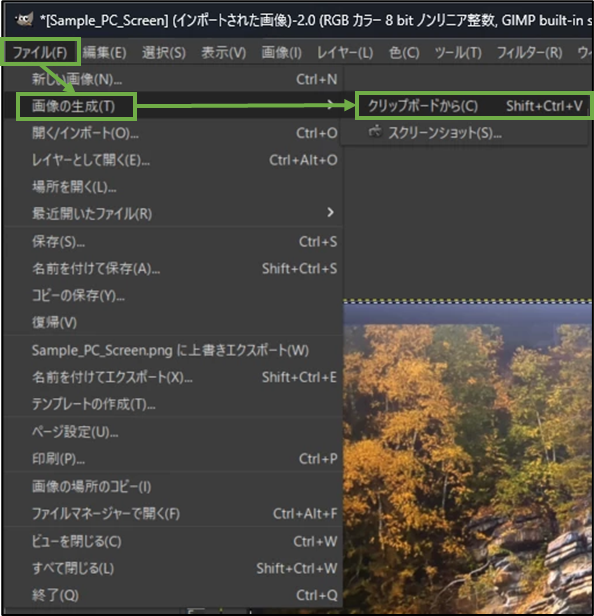The height and width of the screenshot is (616, 594).
Task: Select クリップボードから(C) in the submenu
Action: tap(474, 106)
